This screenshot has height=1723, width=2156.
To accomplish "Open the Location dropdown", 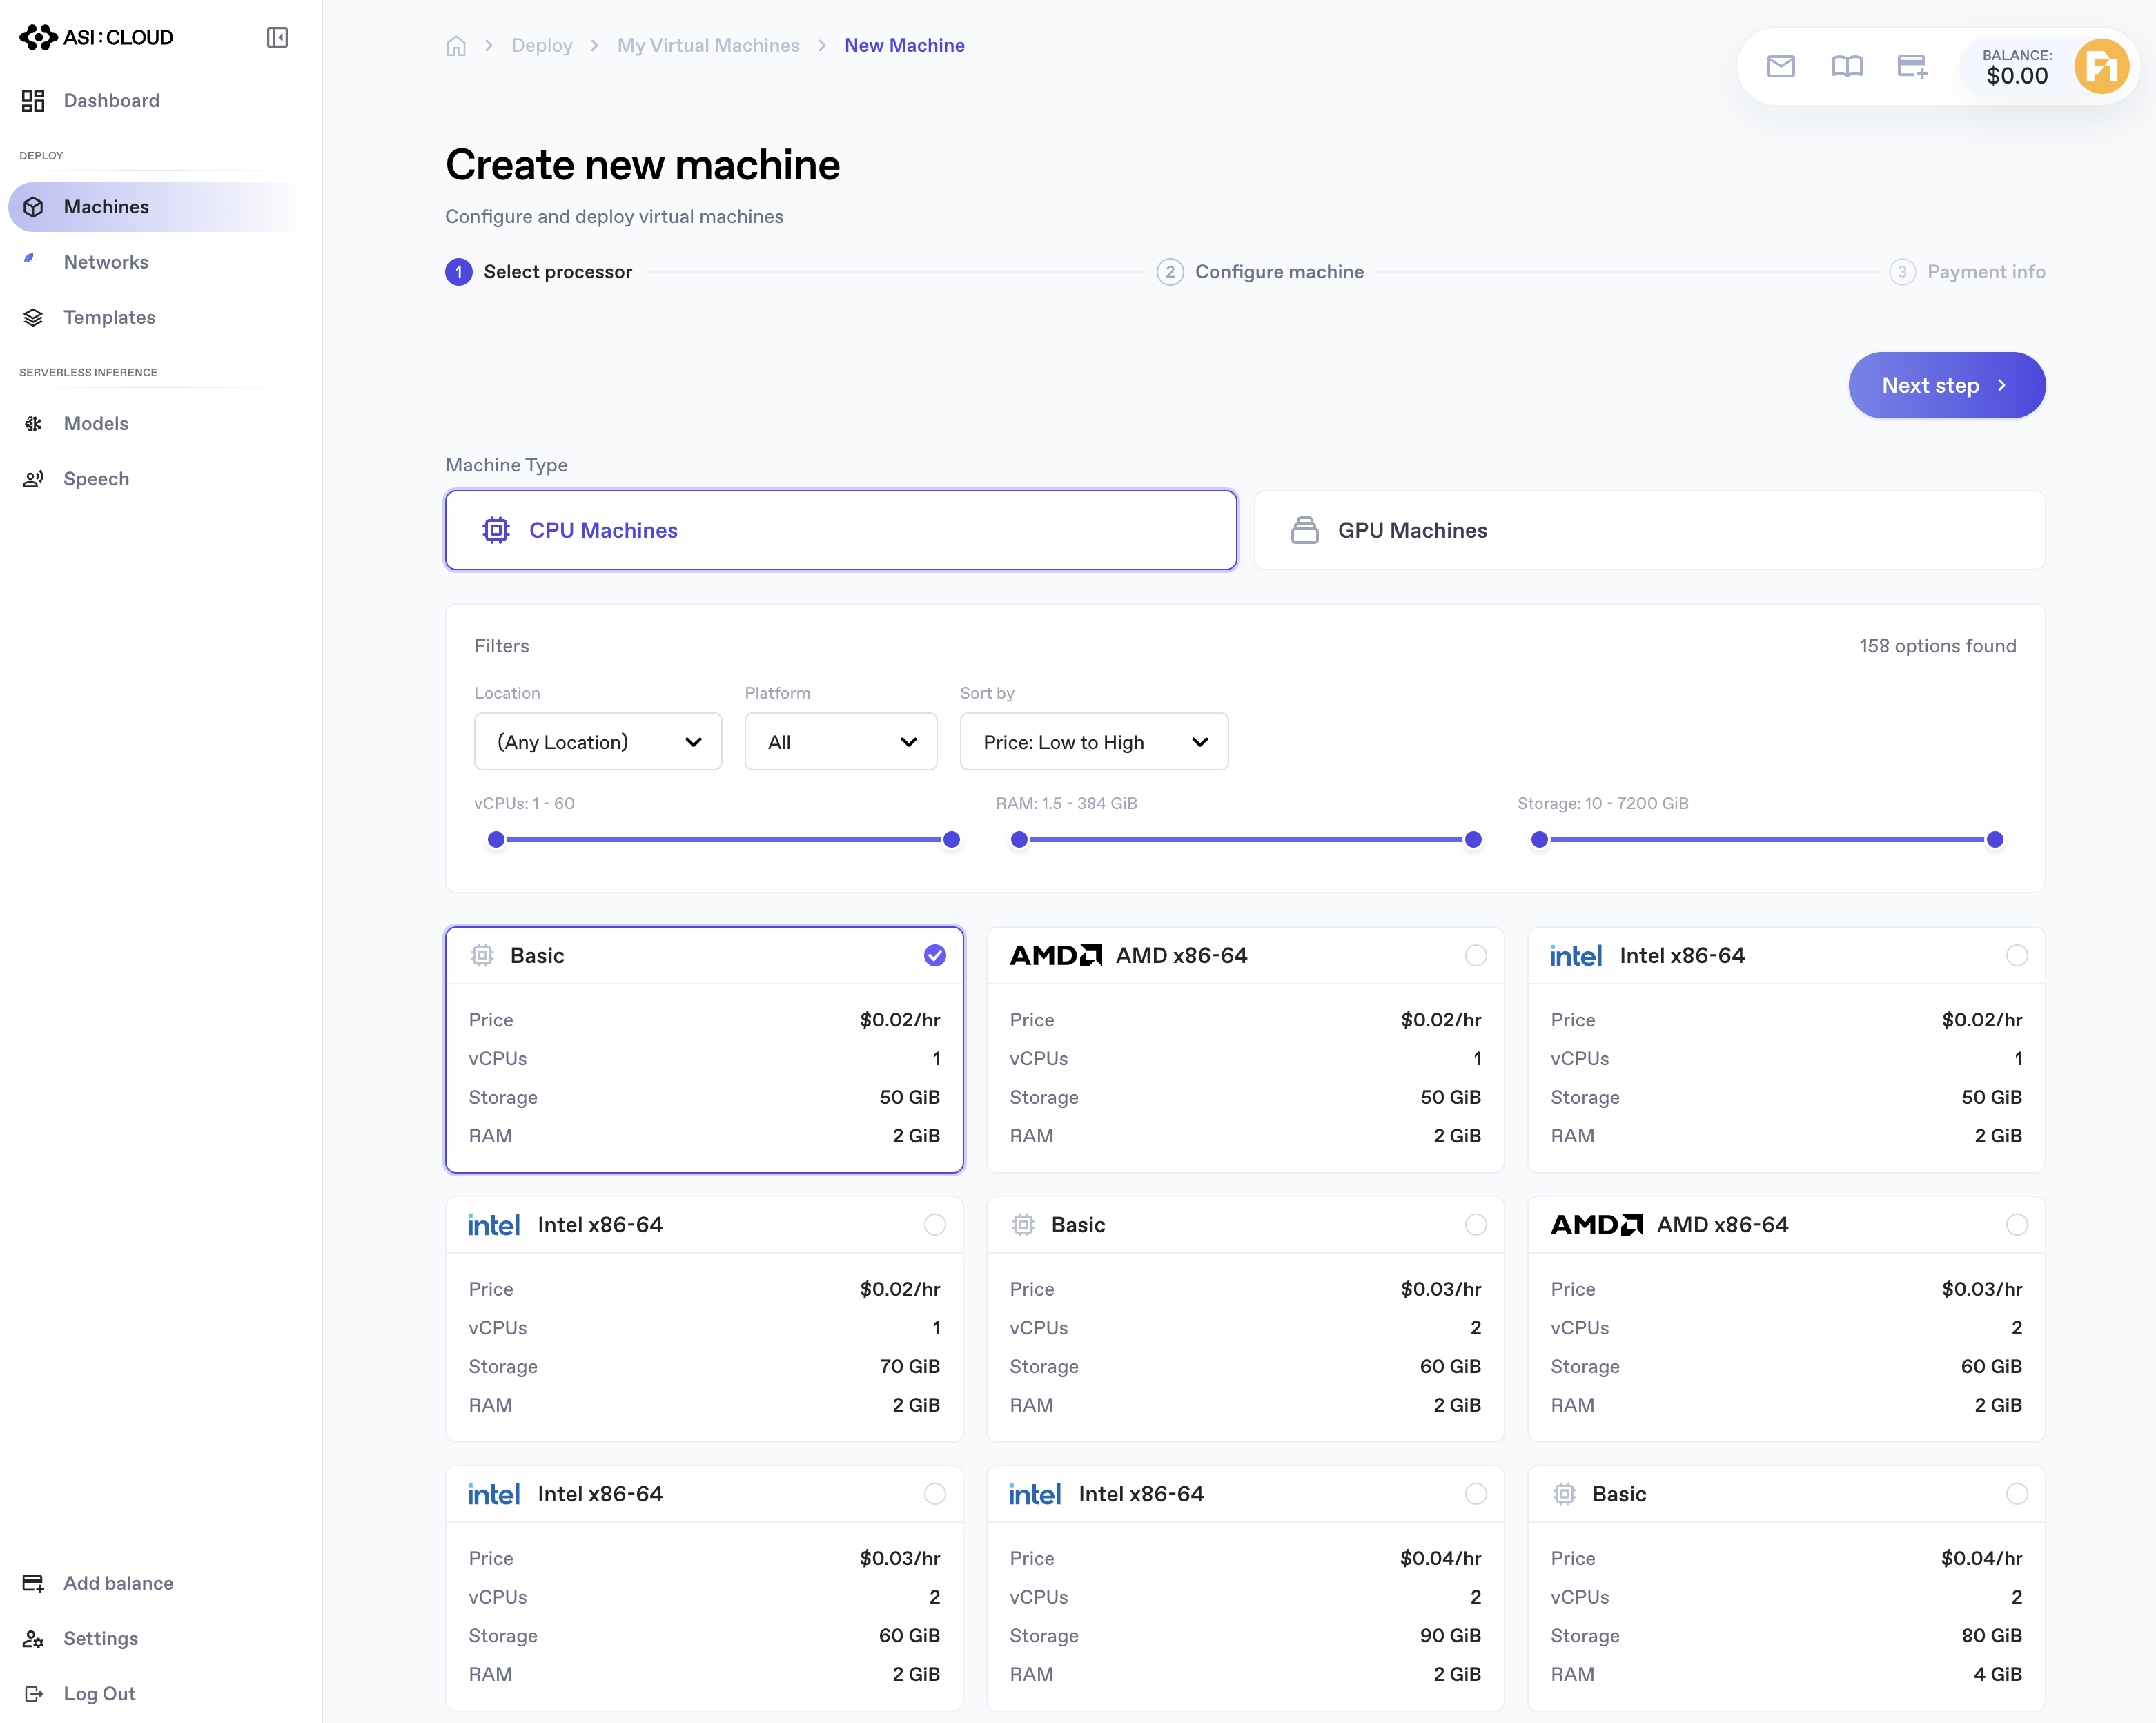I will click(x=597, y=742).
